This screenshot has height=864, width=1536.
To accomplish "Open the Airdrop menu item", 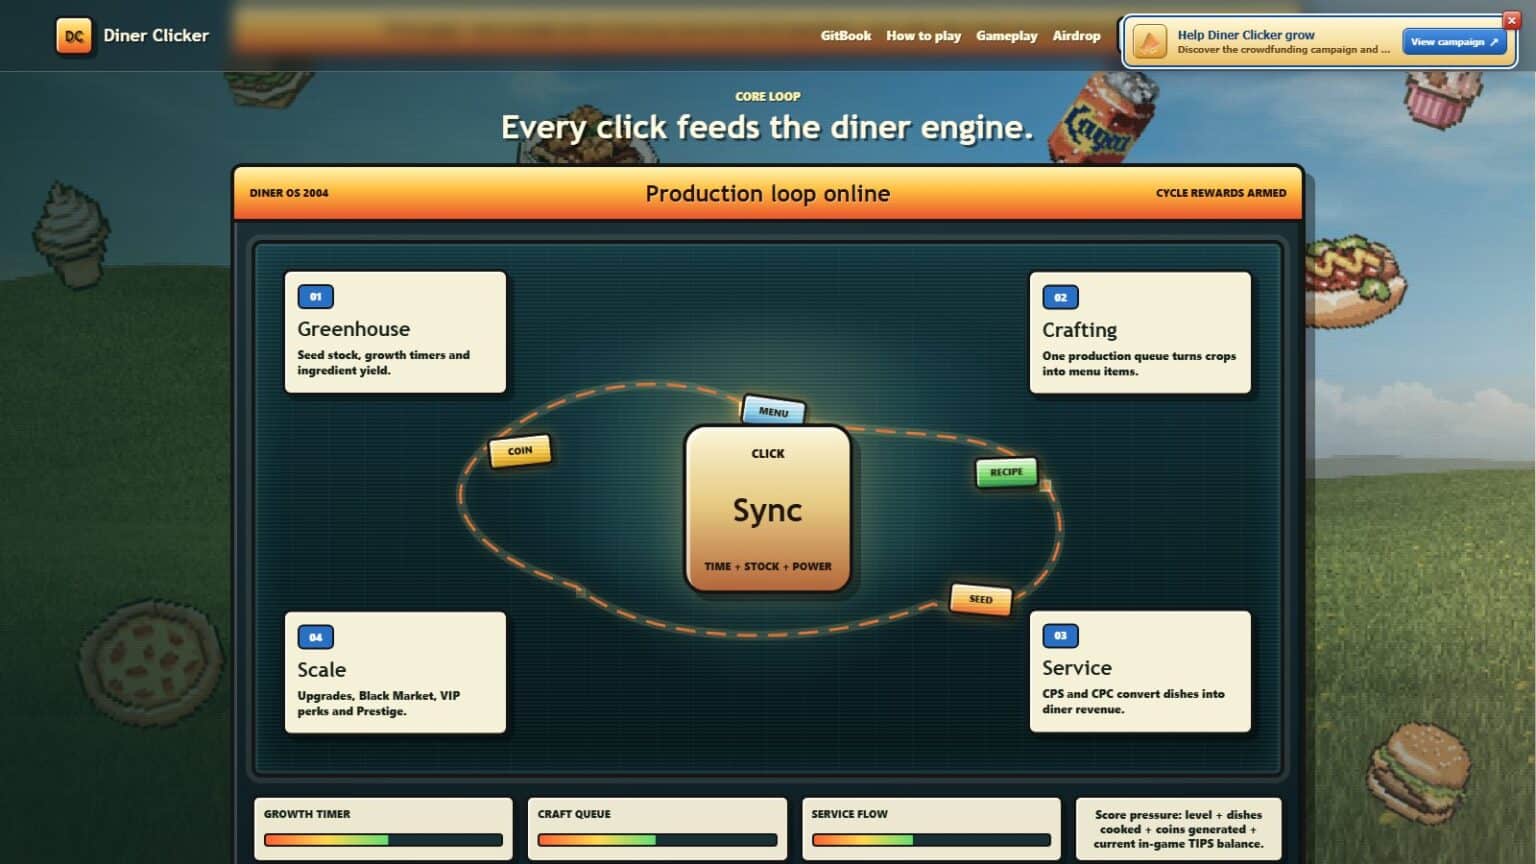I will click(1076, 36).
